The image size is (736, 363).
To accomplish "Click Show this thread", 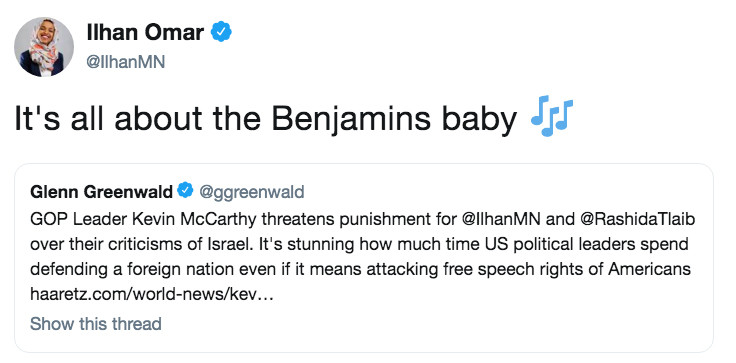I will coord(96,324).
